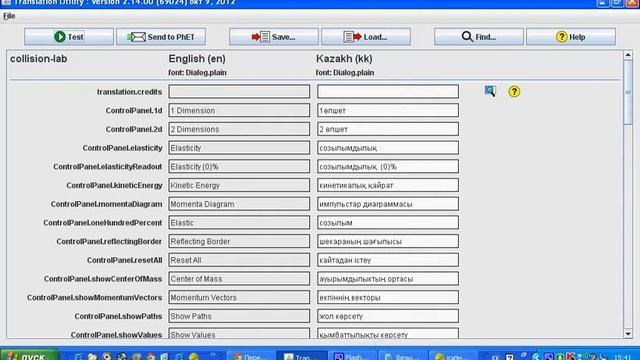Click the Test button with play icon

coord(69,37)
